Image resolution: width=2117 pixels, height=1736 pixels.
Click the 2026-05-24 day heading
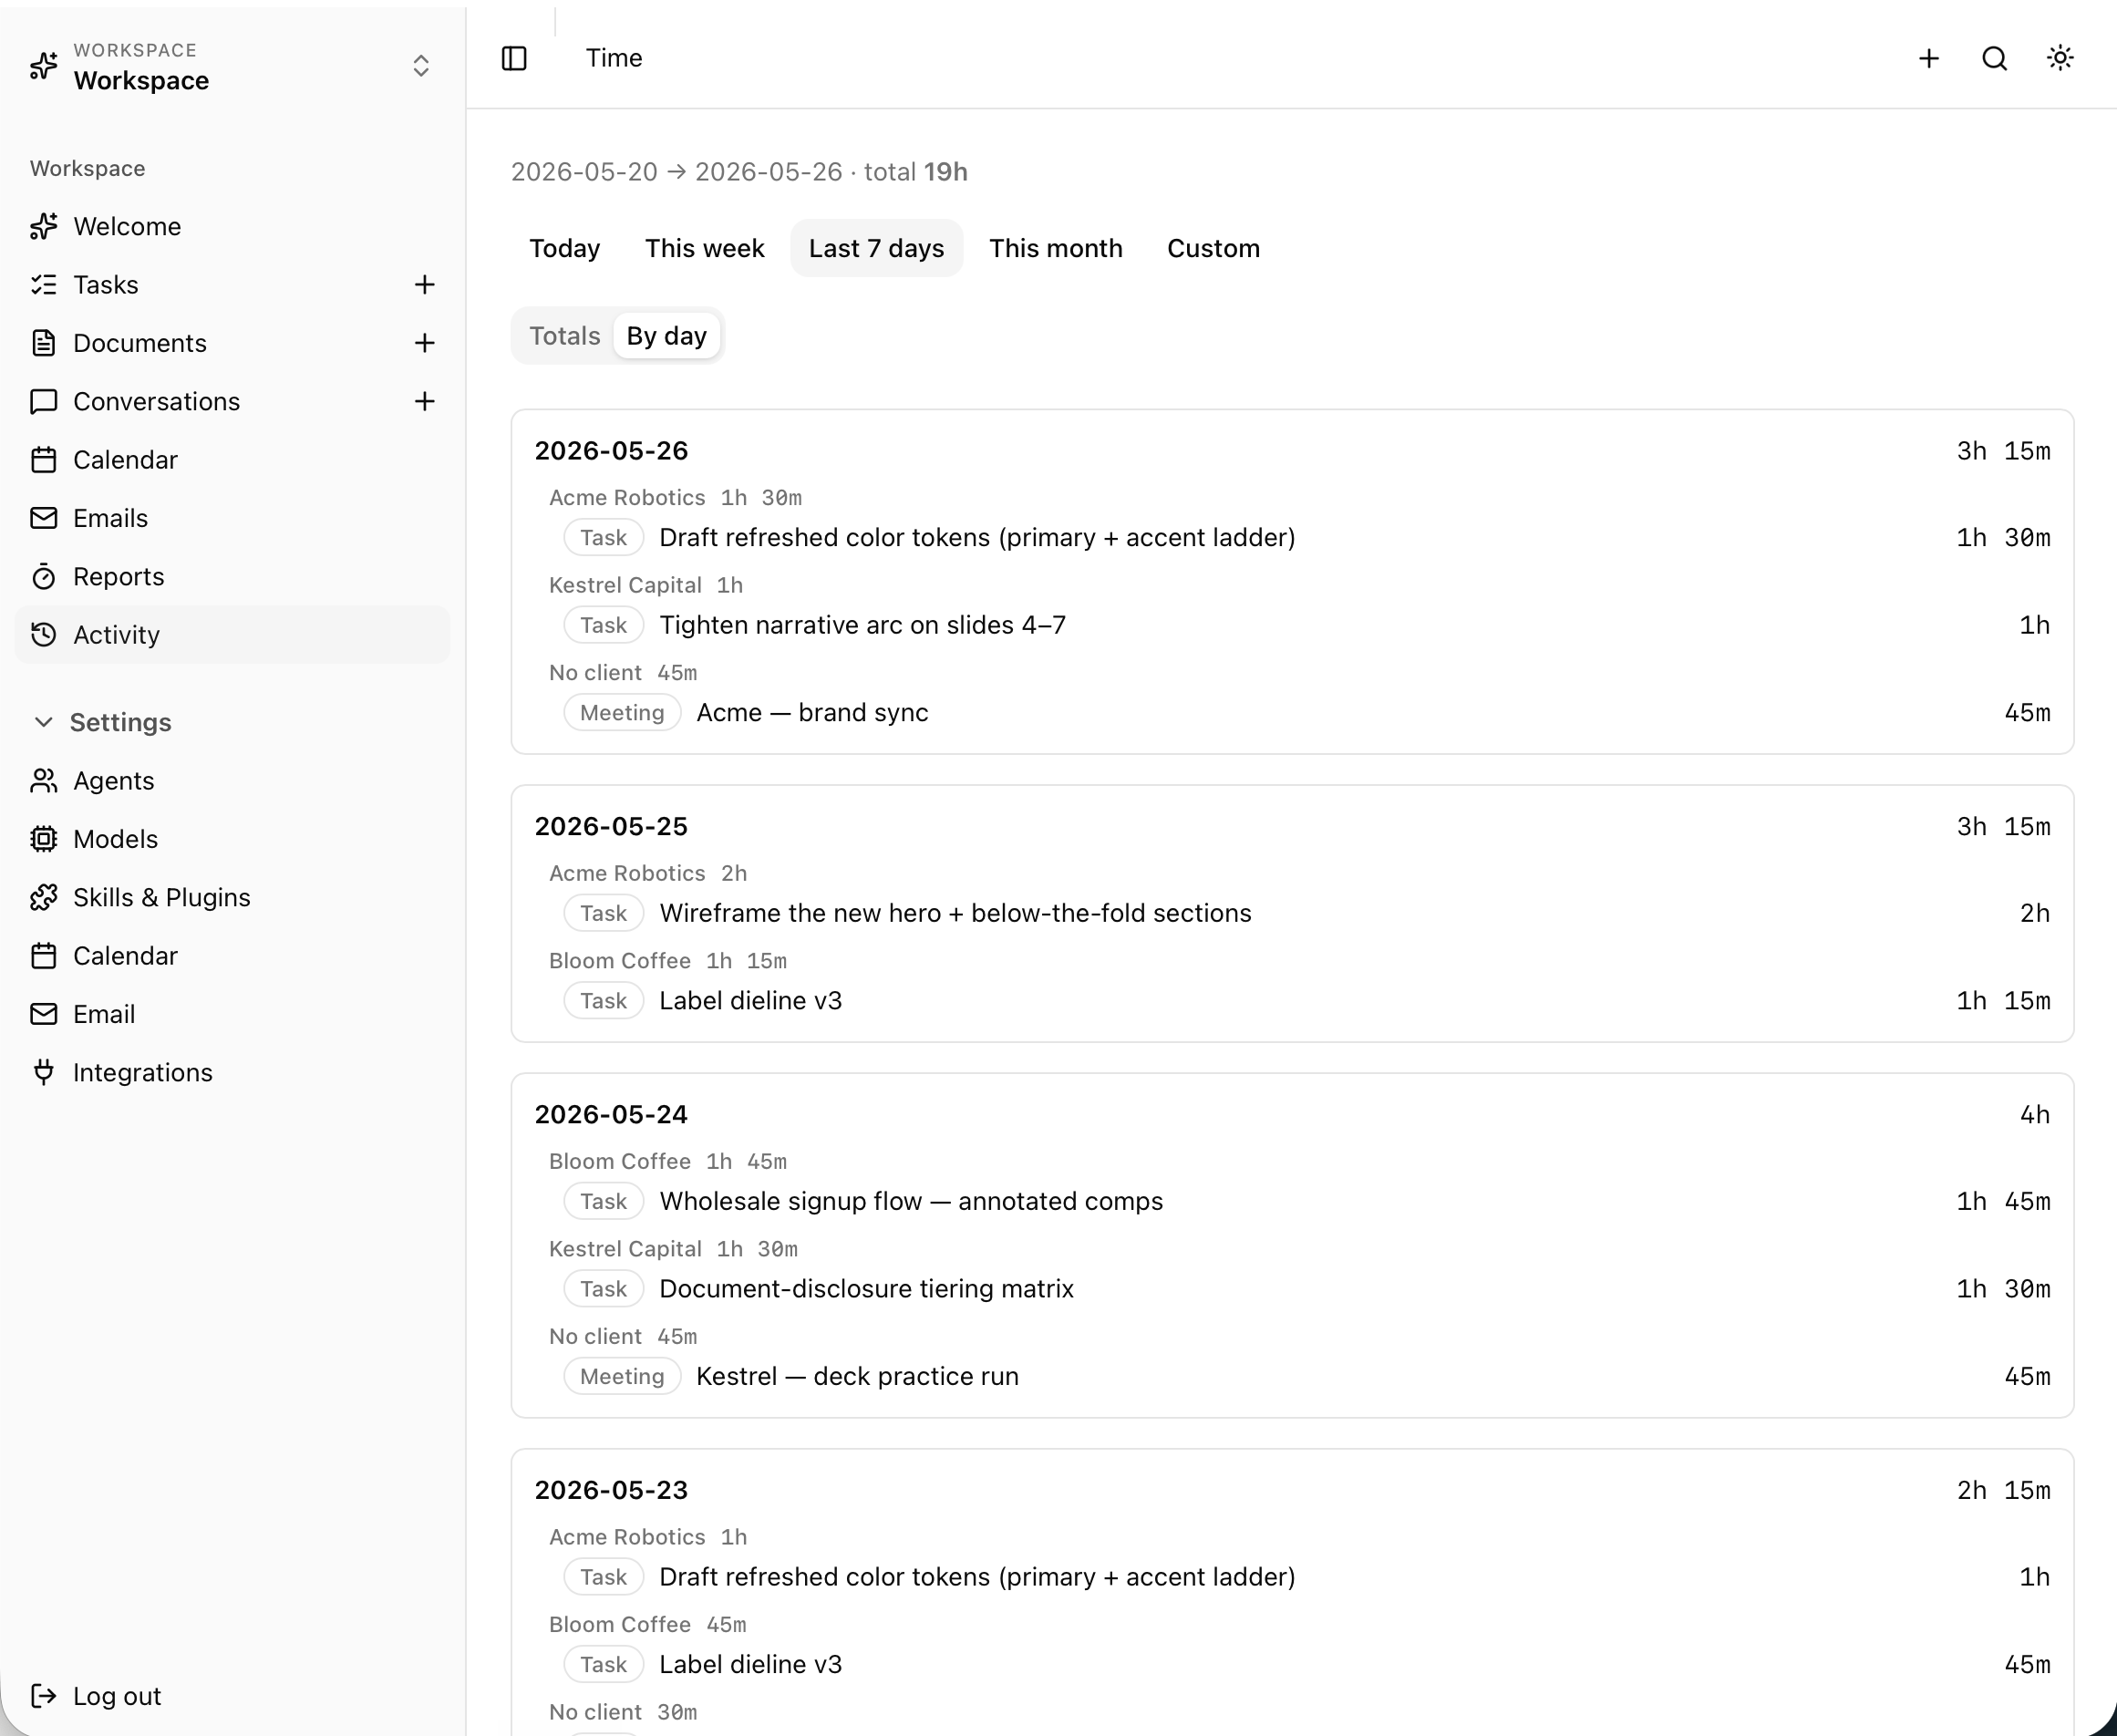click(x=611, y=1115)
